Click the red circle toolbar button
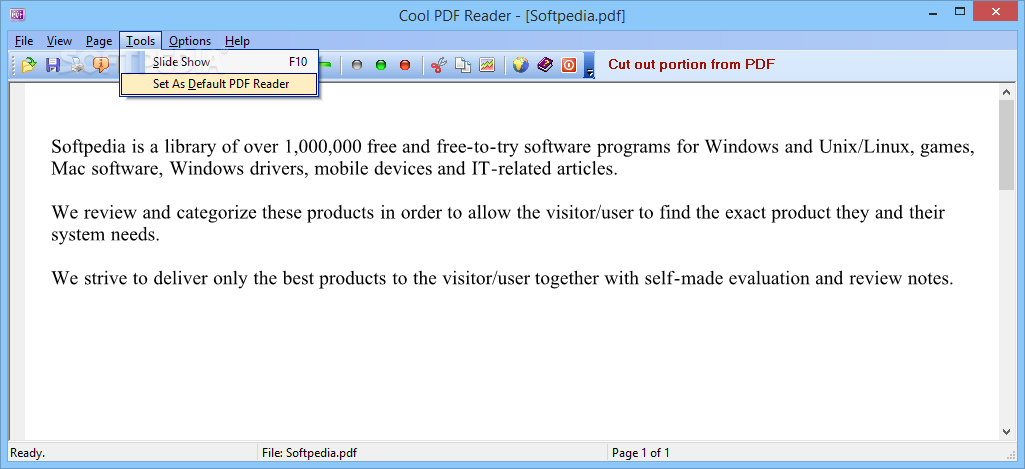 point(405,65)
